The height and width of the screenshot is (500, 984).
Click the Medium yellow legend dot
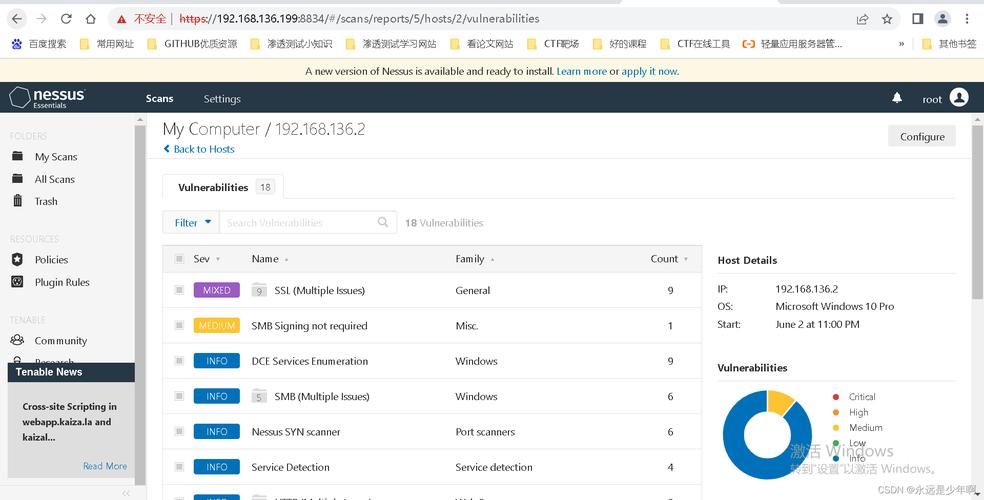point(835,428)
